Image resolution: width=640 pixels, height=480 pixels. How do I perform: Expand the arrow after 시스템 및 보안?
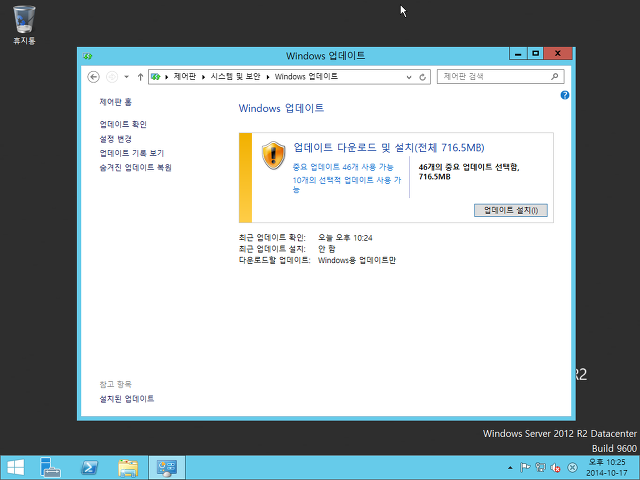268,77
